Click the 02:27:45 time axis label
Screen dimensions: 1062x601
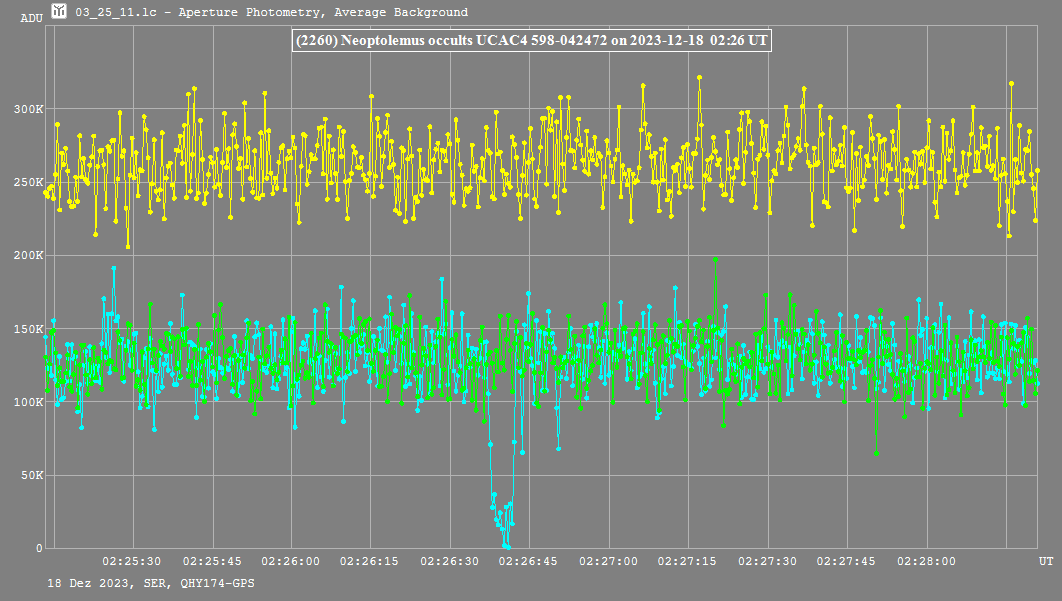[x=846, y=562]
